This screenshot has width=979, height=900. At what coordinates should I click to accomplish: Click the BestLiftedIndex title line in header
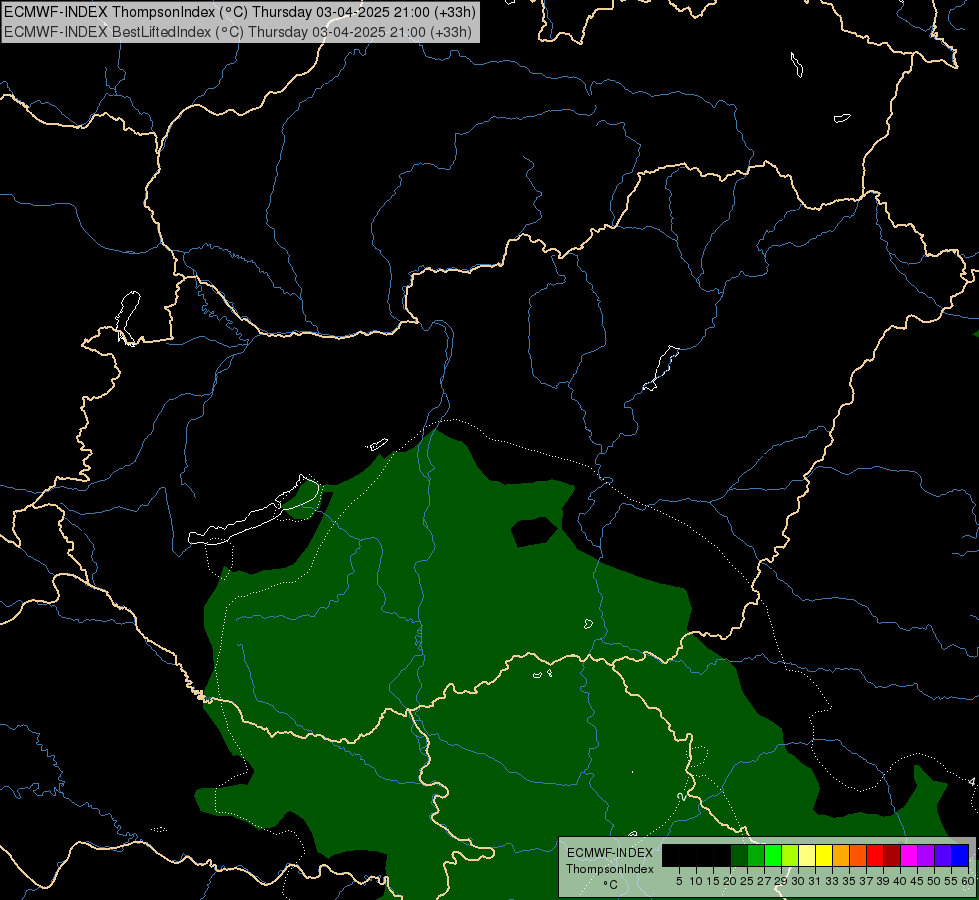click(238, 32)
